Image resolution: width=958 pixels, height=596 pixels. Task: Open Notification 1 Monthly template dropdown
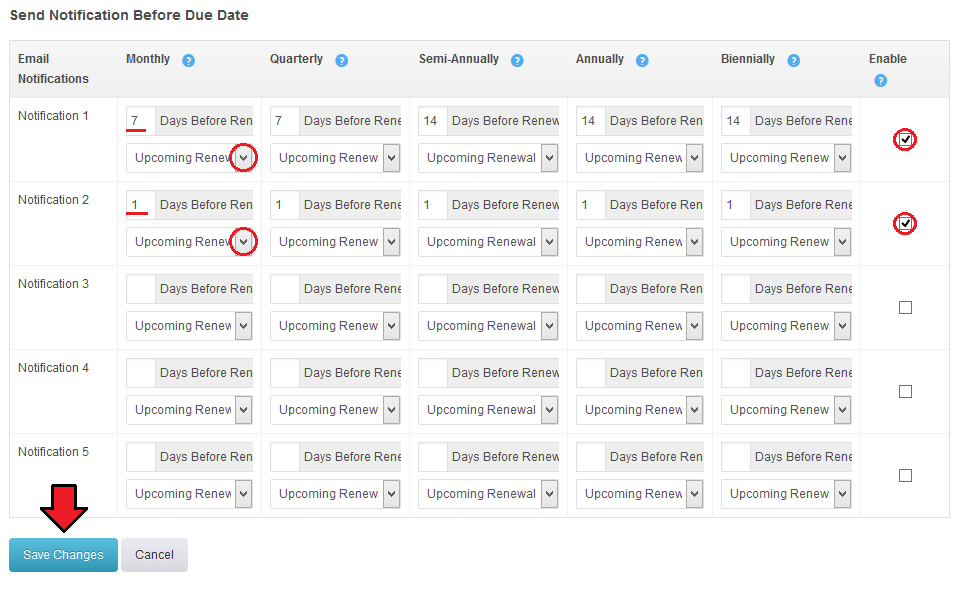coord(189,158)
